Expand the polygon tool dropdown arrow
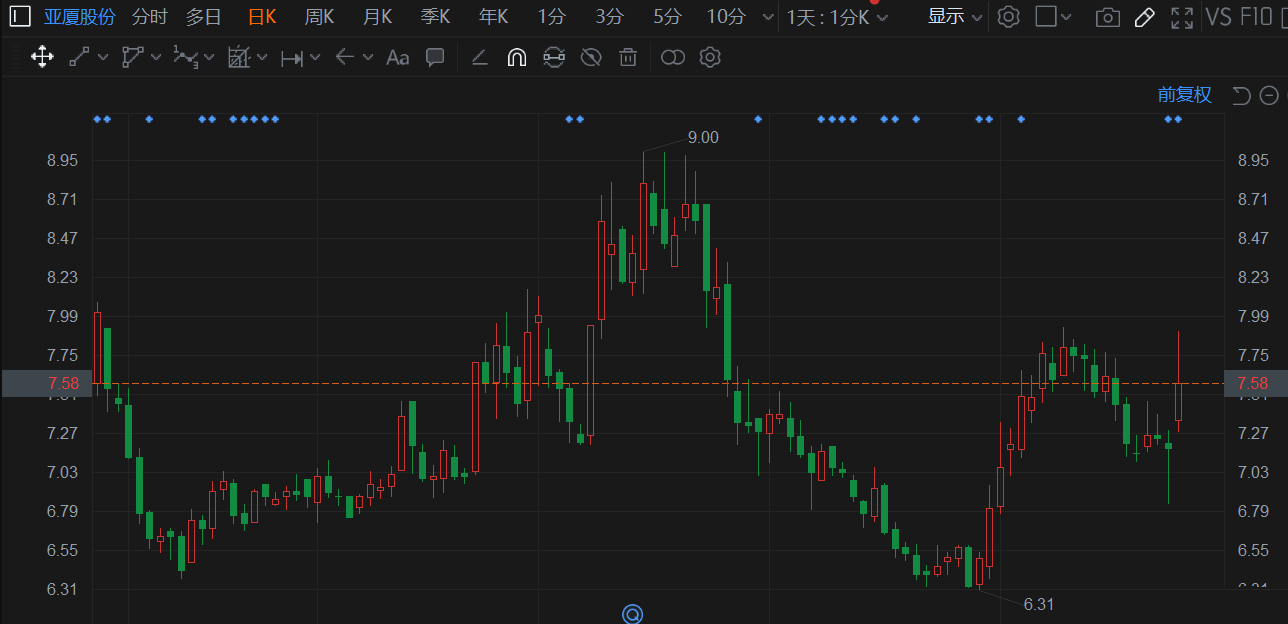Image resolution: width=1288 pixels, height=624 pixels. 156,57
